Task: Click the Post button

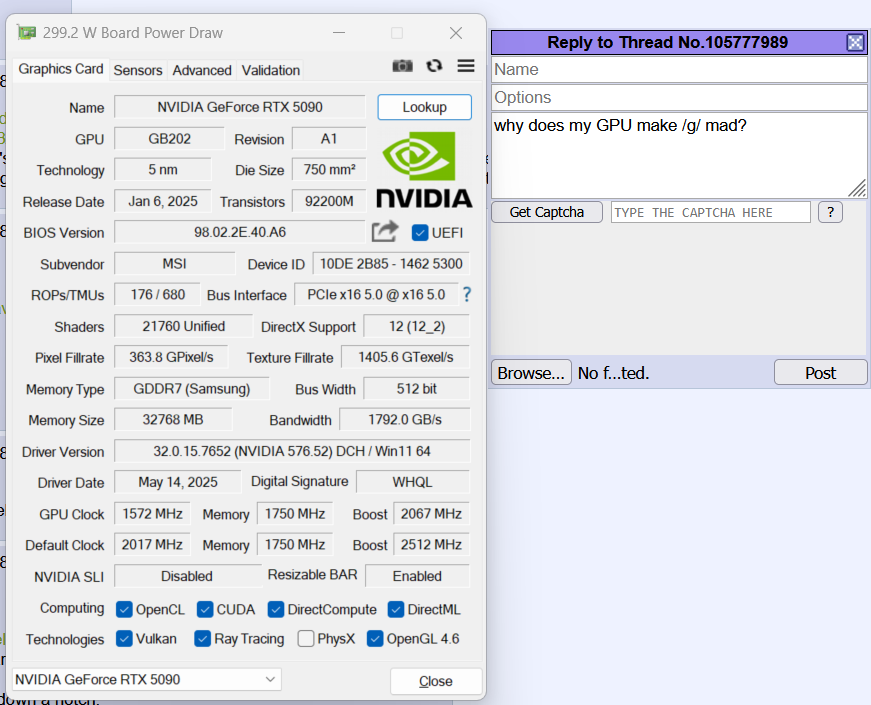Action: click(x=820, y=373)
